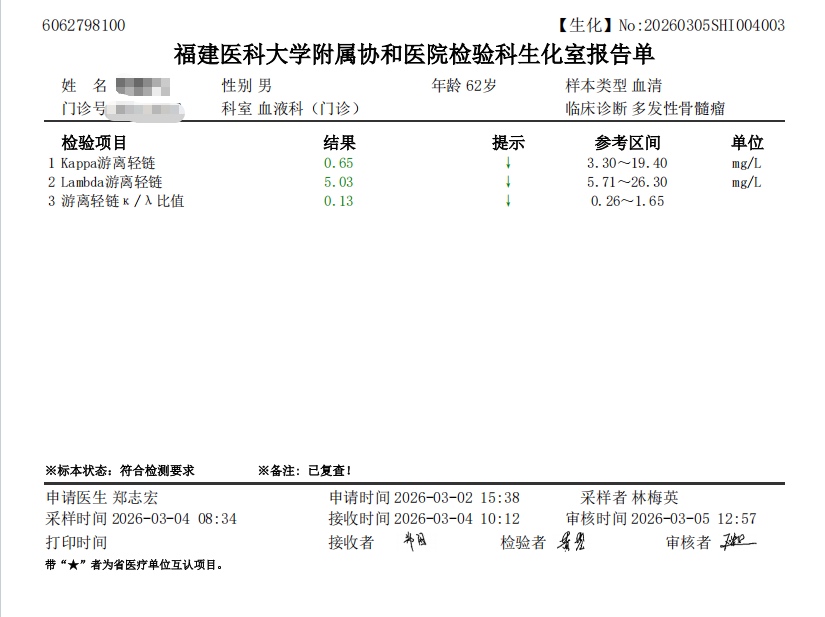This screenshot has width=825, height=617.
Task: Select the Kappa result value 0.65
Action: 338,163
